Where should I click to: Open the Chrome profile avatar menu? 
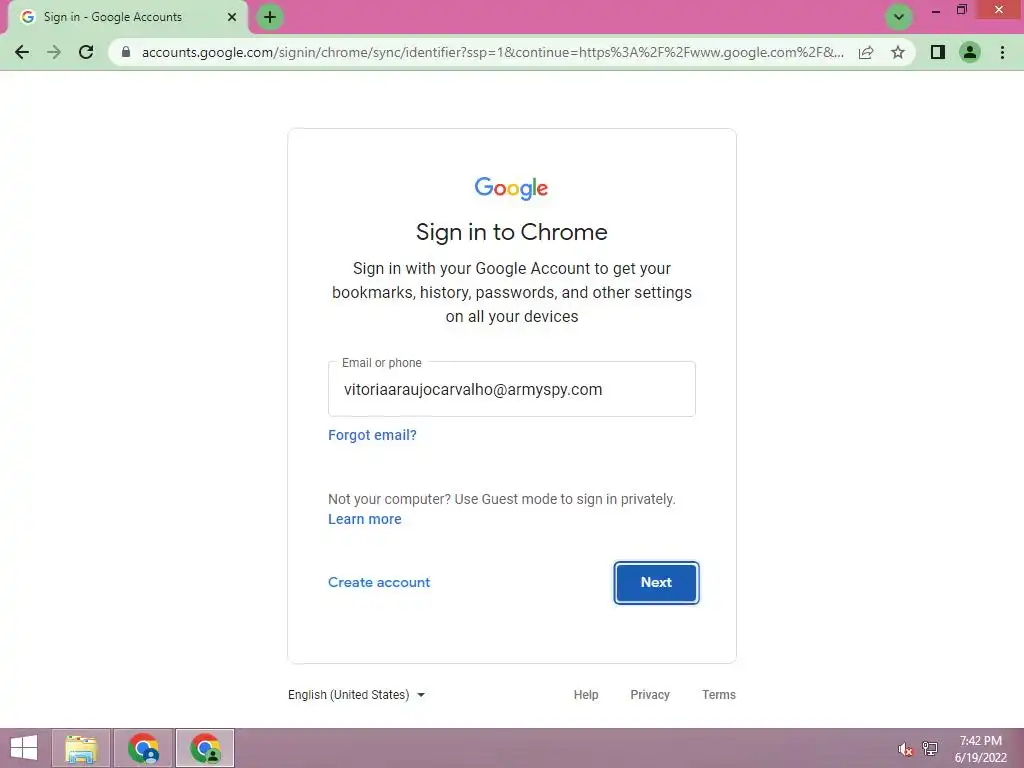(x=970, y=52)
